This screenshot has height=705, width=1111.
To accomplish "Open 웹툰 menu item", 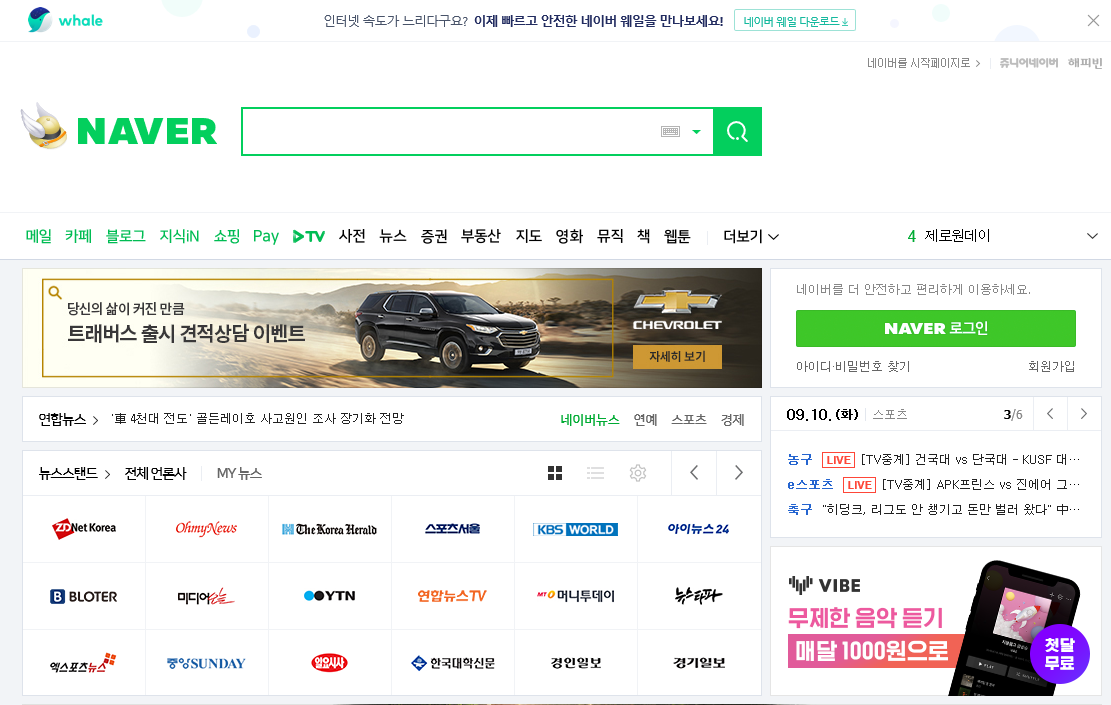I will pyautogui.click(x=677, y=236).
